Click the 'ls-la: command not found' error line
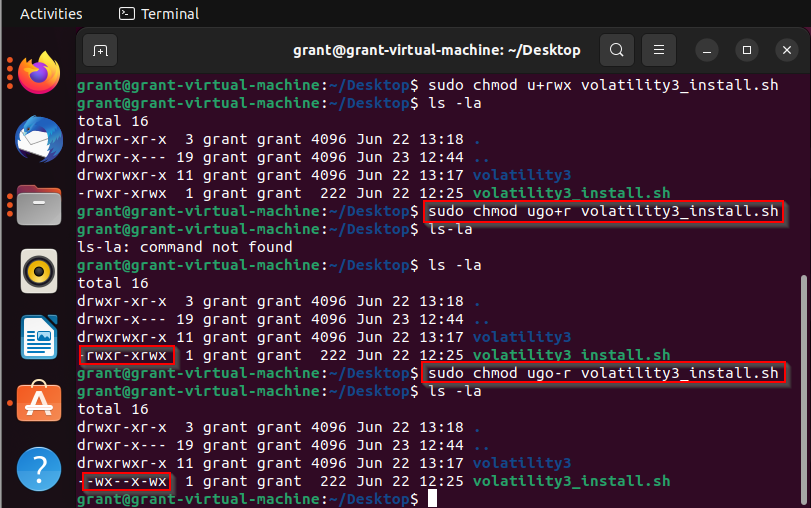Screen dimensions: 811x508 click(185, 247)
